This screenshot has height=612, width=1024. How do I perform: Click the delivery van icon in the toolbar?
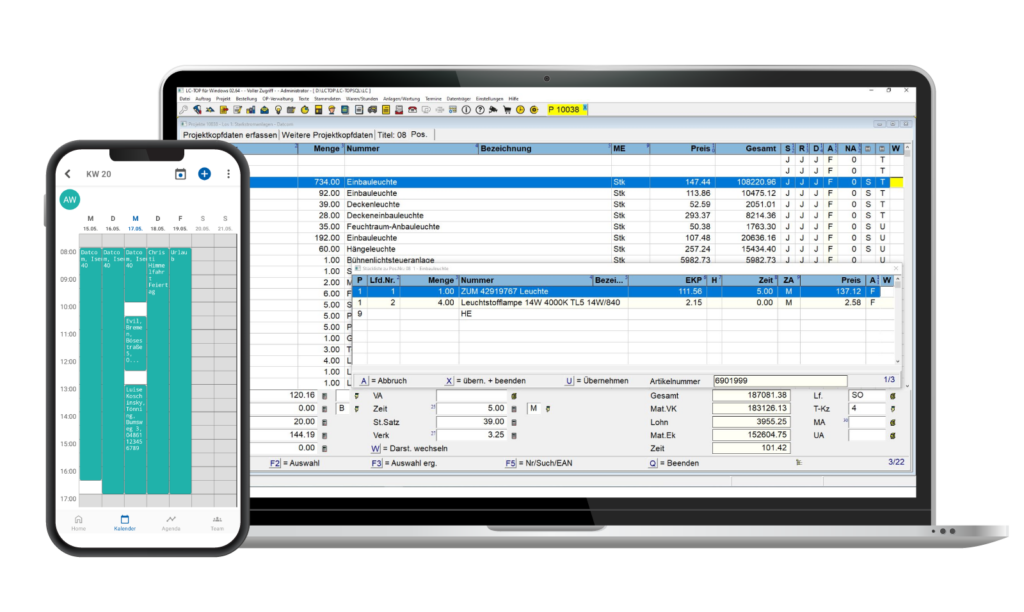point(372,110)
